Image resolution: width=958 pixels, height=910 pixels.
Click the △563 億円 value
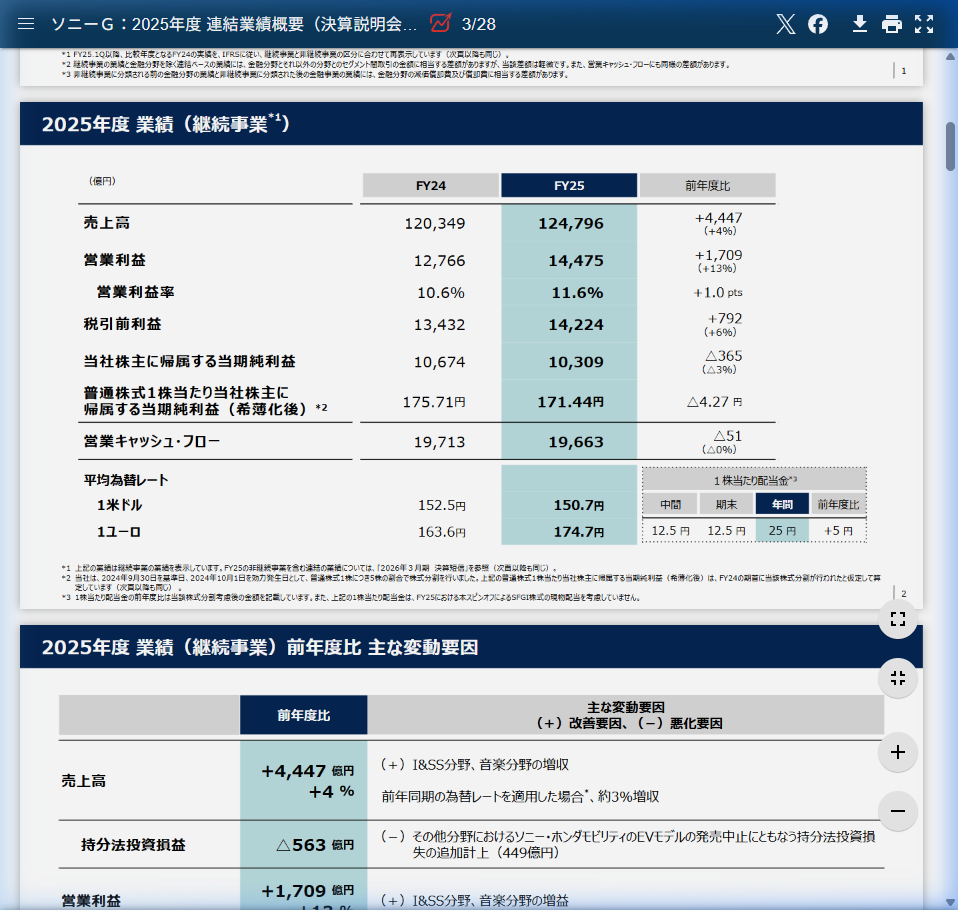[315, 845]
